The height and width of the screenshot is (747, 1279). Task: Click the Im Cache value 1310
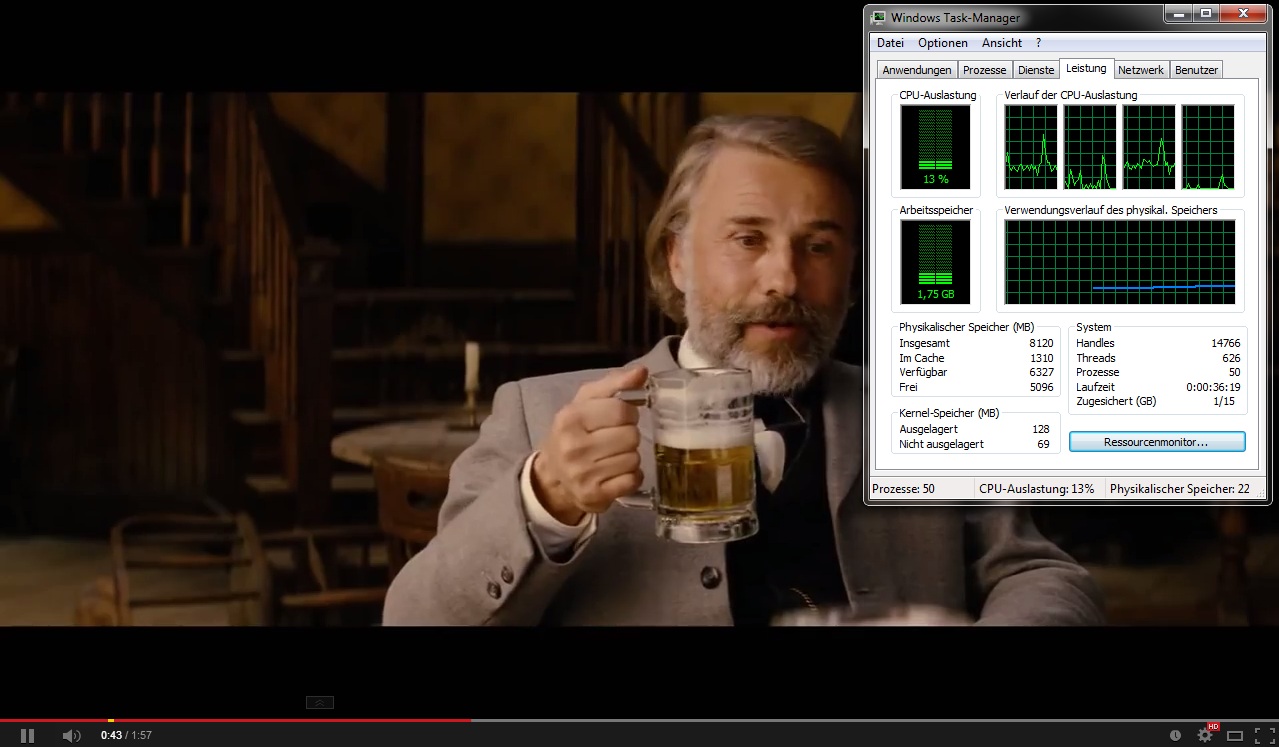(x=1041, y=358)
